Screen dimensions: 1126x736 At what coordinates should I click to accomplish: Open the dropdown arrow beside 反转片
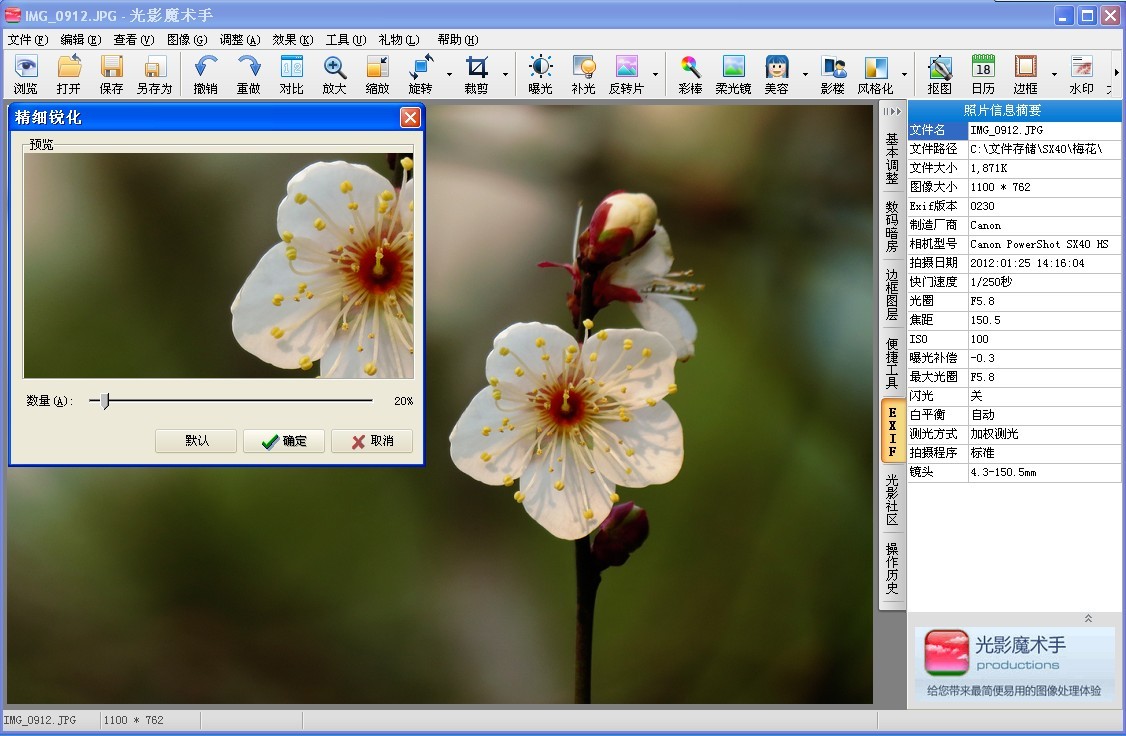[x=656, y=74]
